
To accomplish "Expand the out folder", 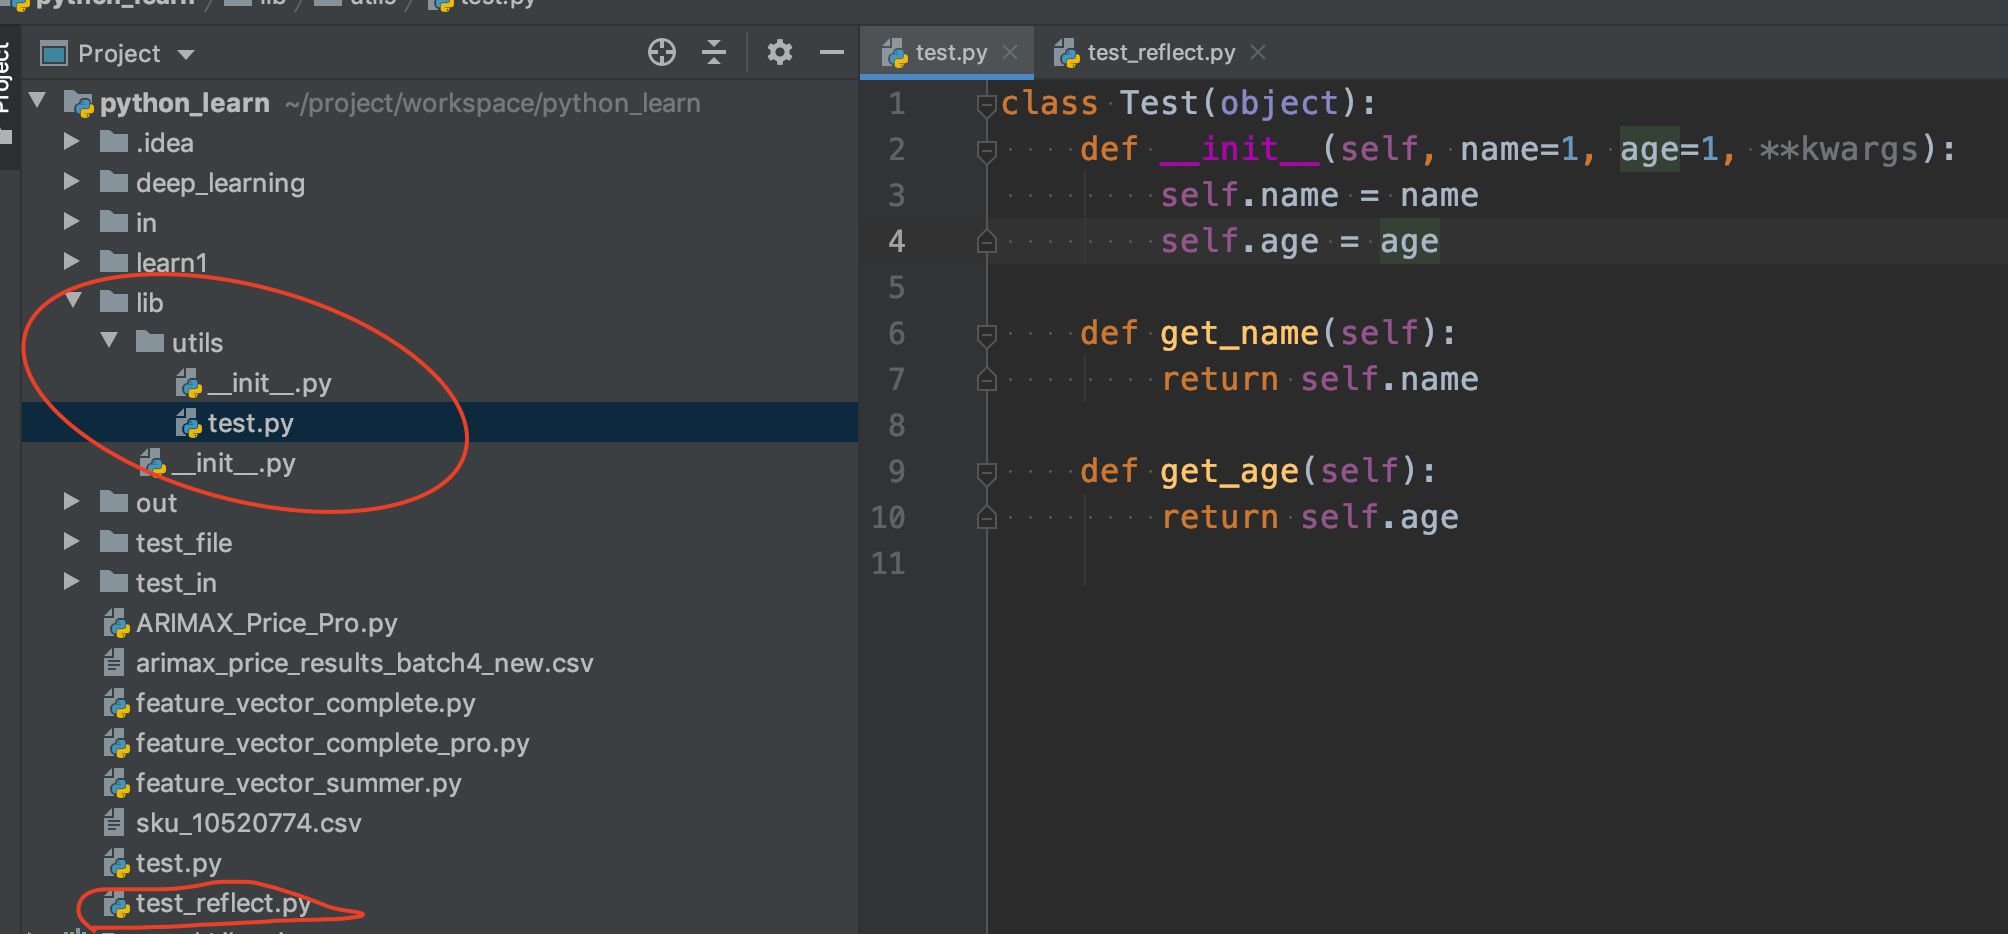I will [70, 501].
